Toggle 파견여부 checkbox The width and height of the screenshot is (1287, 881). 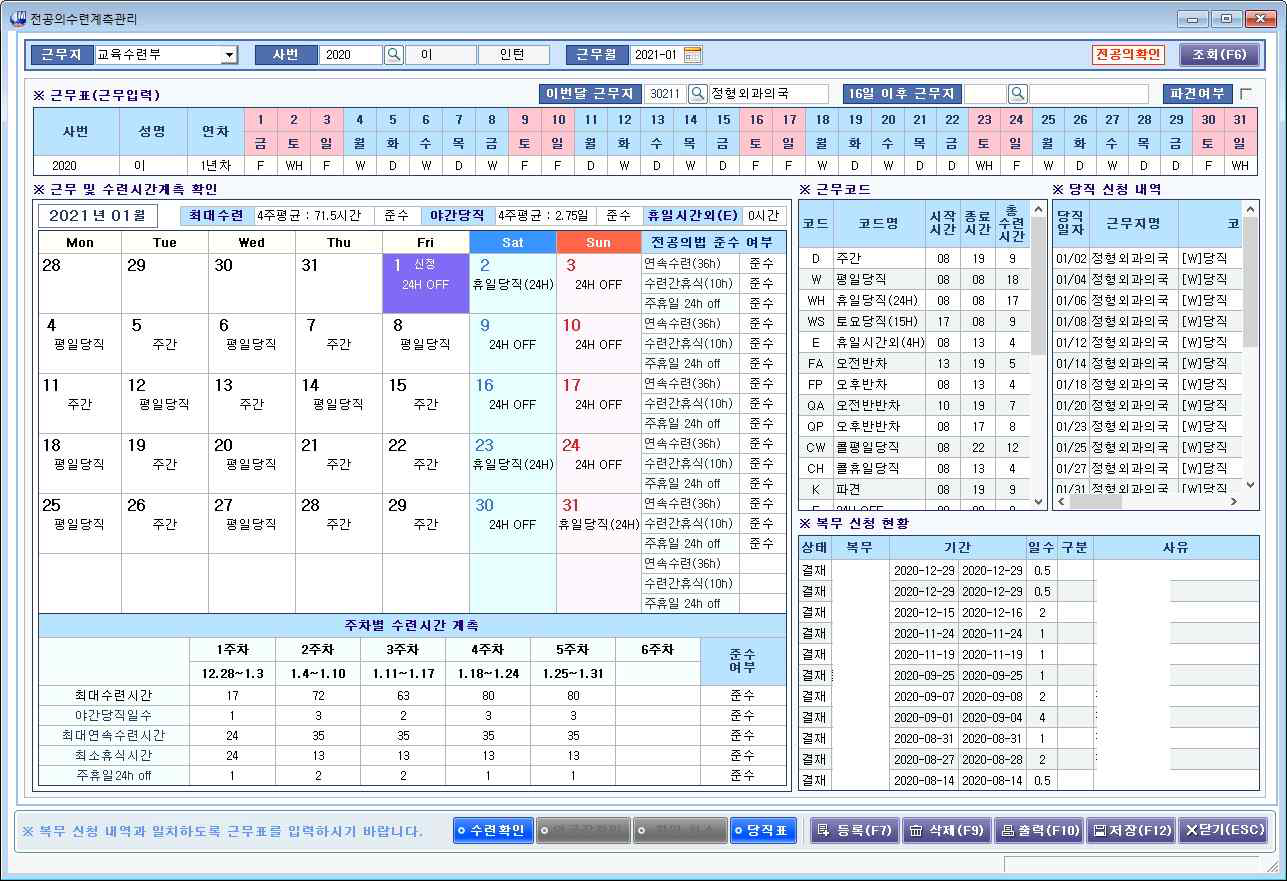1245,93
